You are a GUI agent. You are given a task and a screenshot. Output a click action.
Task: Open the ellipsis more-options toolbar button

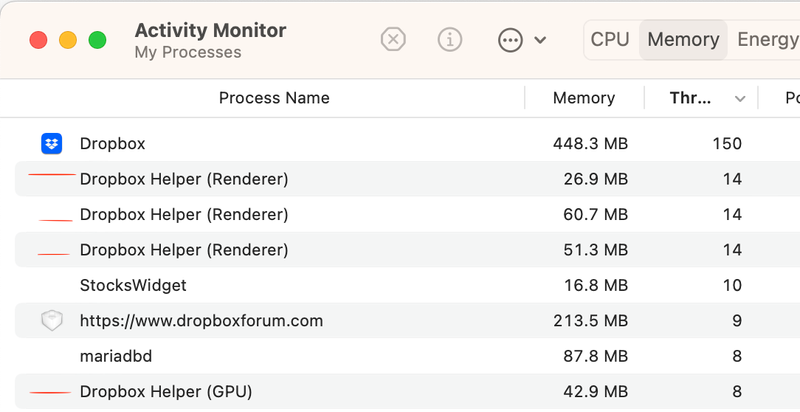(510, 40)
